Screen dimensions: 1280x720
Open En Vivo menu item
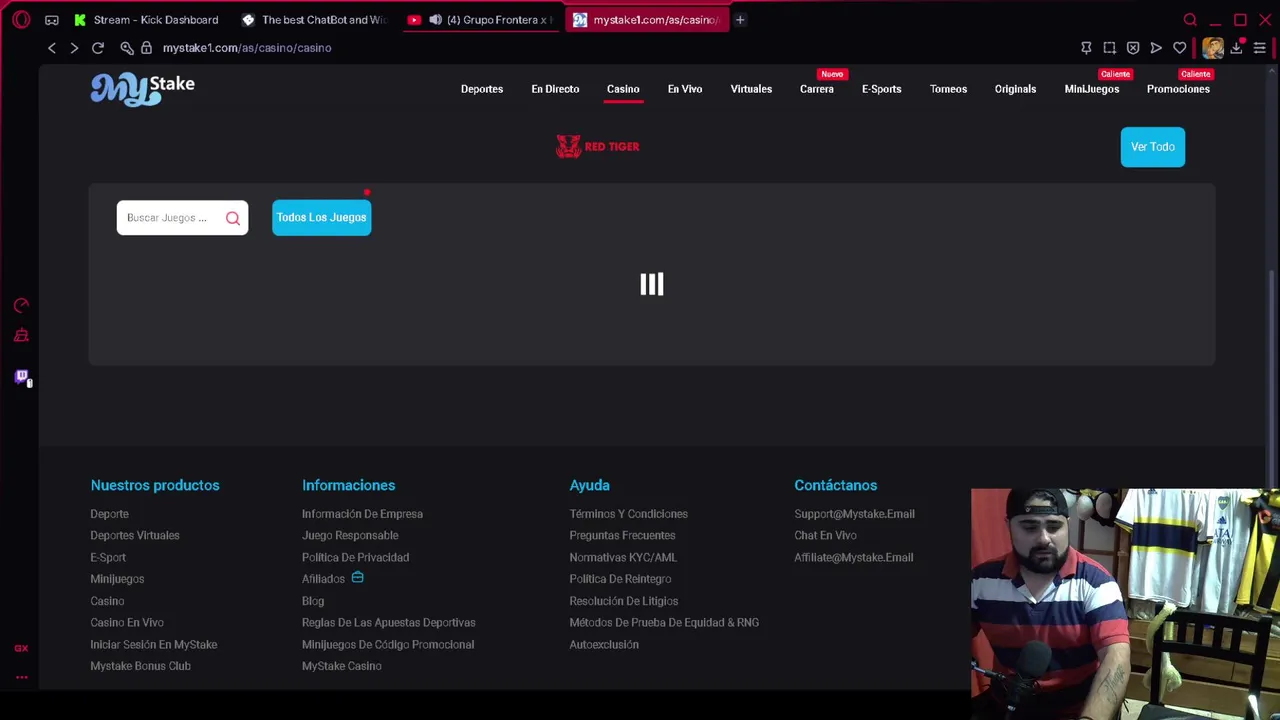[x=685, y=89]
